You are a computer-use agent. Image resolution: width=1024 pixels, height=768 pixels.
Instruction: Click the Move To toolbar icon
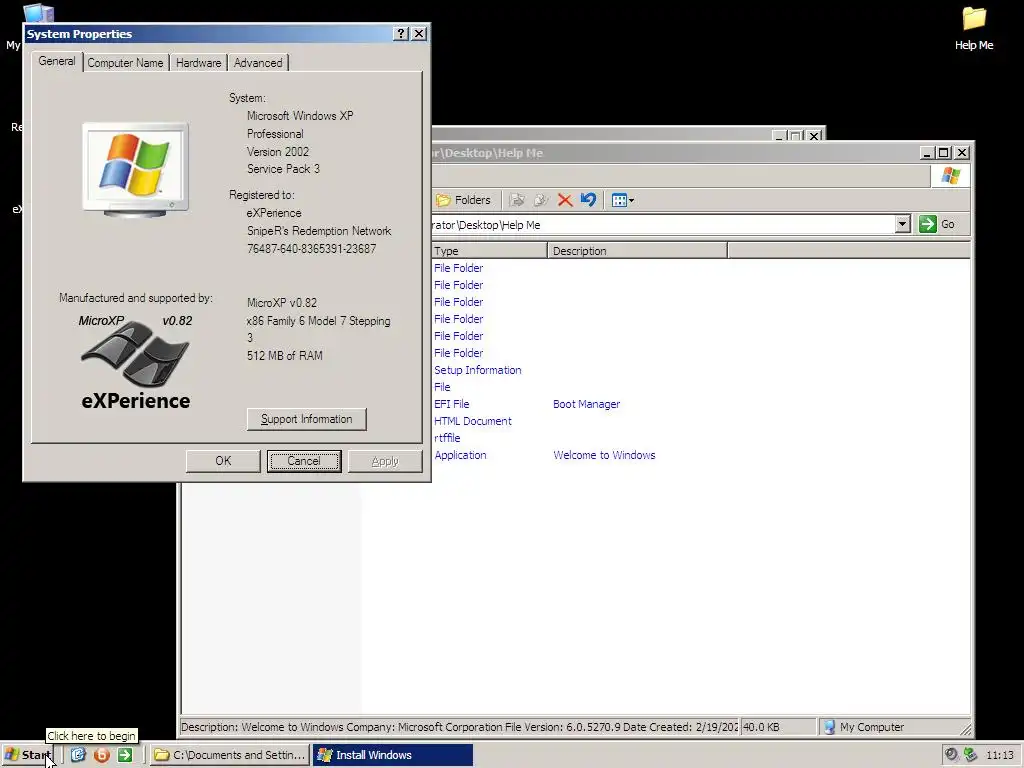(x=517, y=200)
